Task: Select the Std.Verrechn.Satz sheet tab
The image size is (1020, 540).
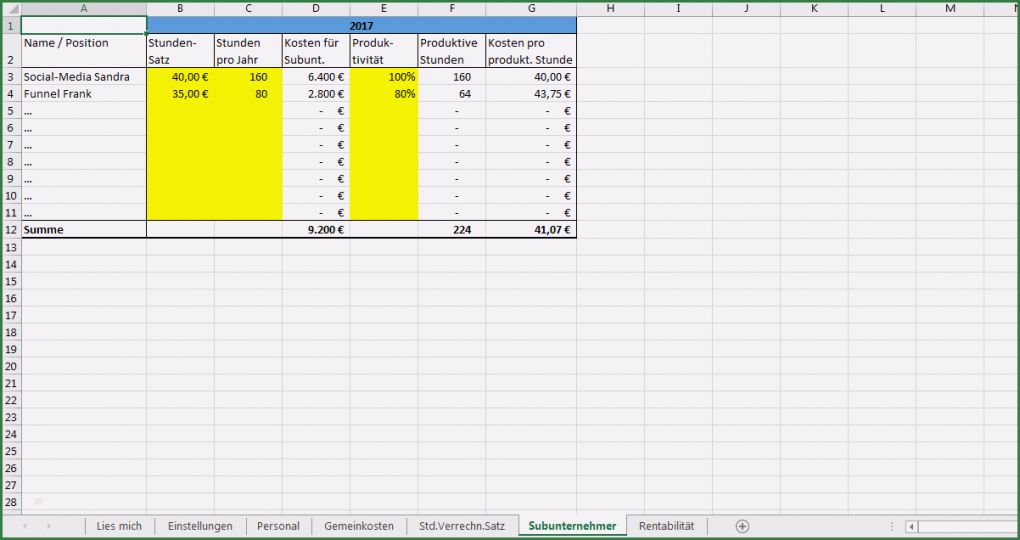Action: point(462,526)
